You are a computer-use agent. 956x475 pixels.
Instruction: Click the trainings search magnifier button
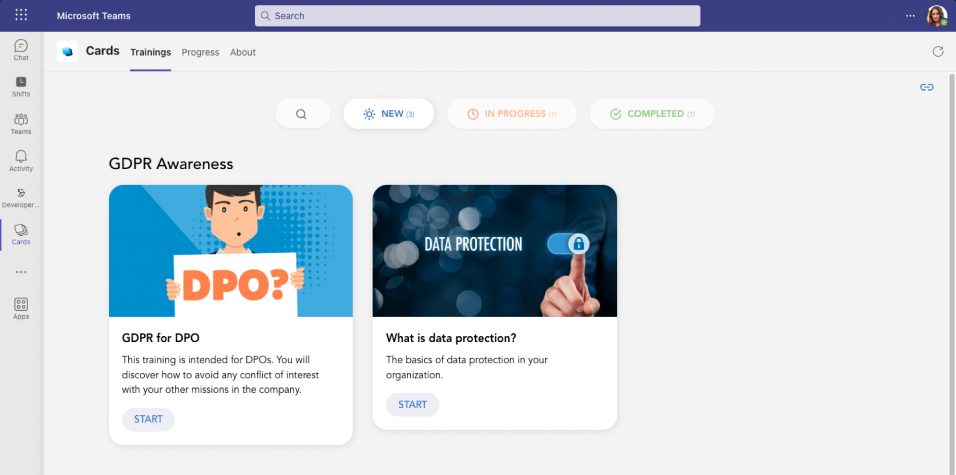302,113
